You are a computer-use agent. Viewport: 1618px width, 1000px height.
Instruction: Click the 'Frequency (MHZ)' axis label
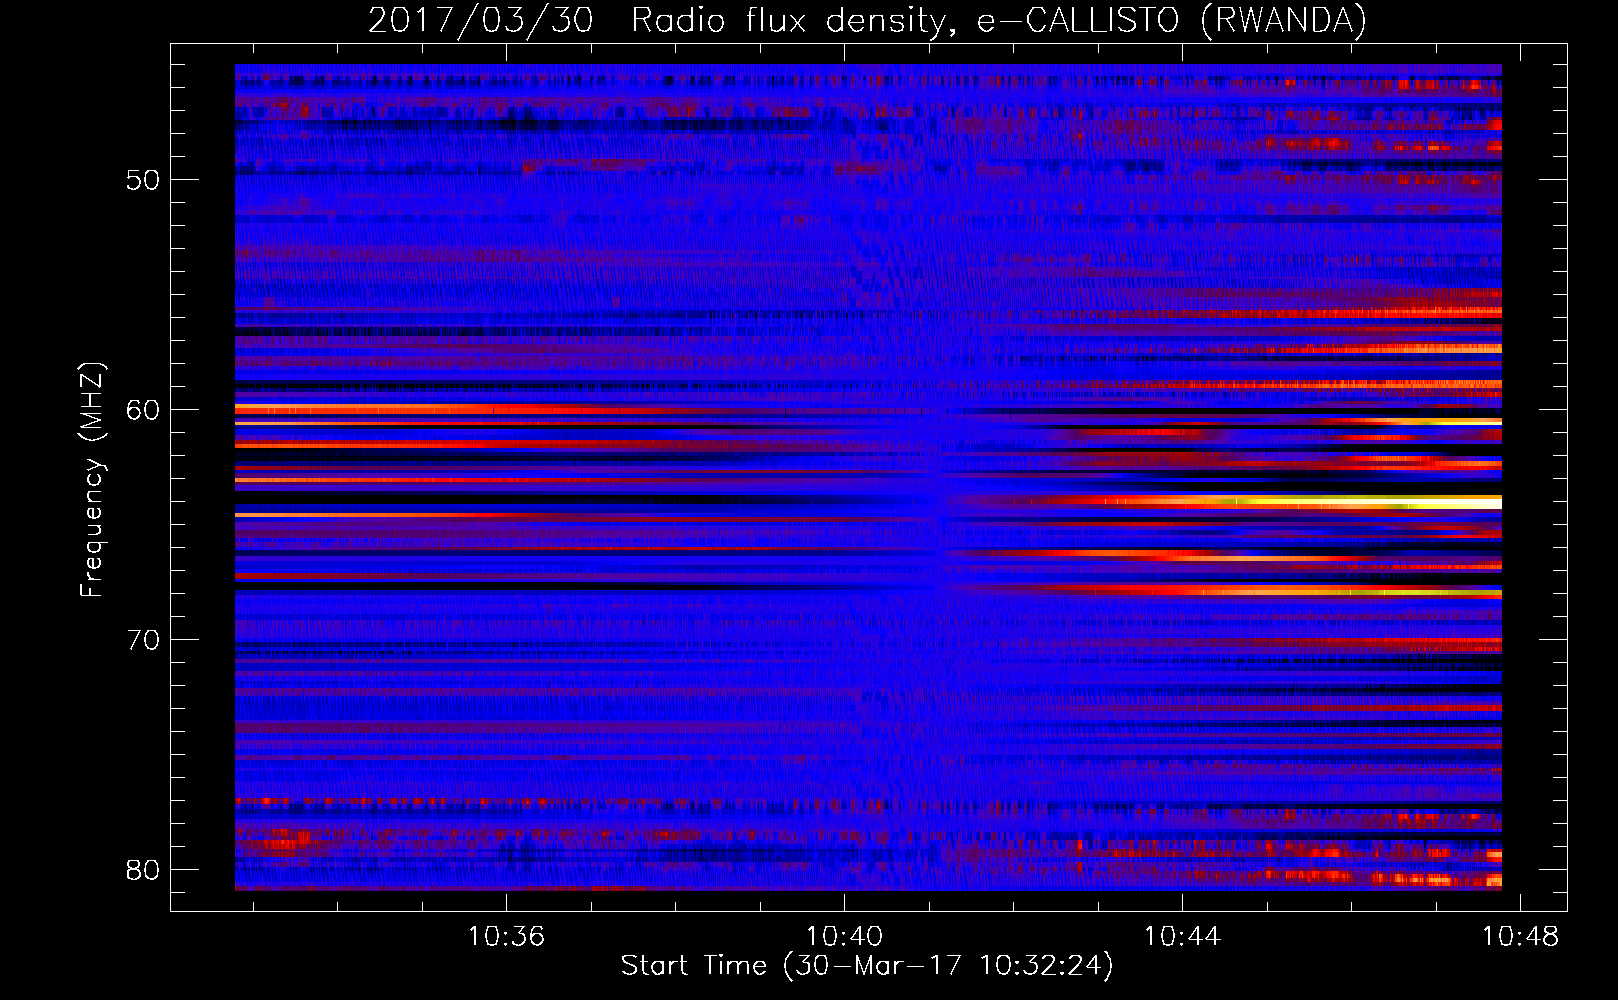(x=92, y=480)
